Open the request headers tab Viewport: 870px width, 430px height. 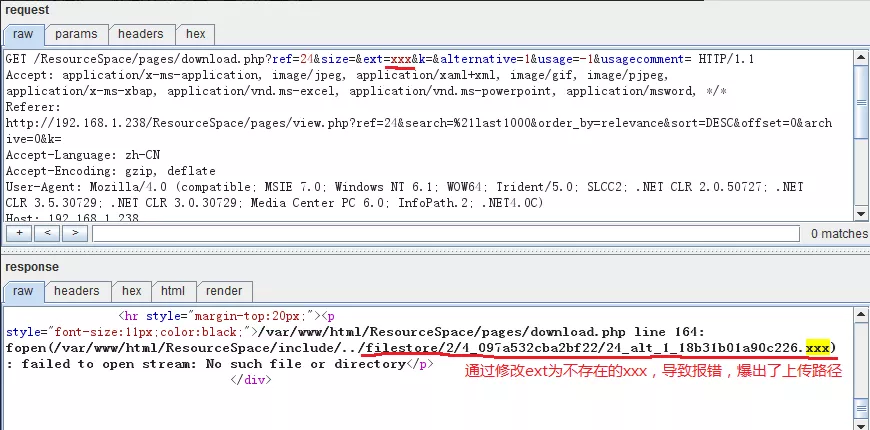(140, 34)
